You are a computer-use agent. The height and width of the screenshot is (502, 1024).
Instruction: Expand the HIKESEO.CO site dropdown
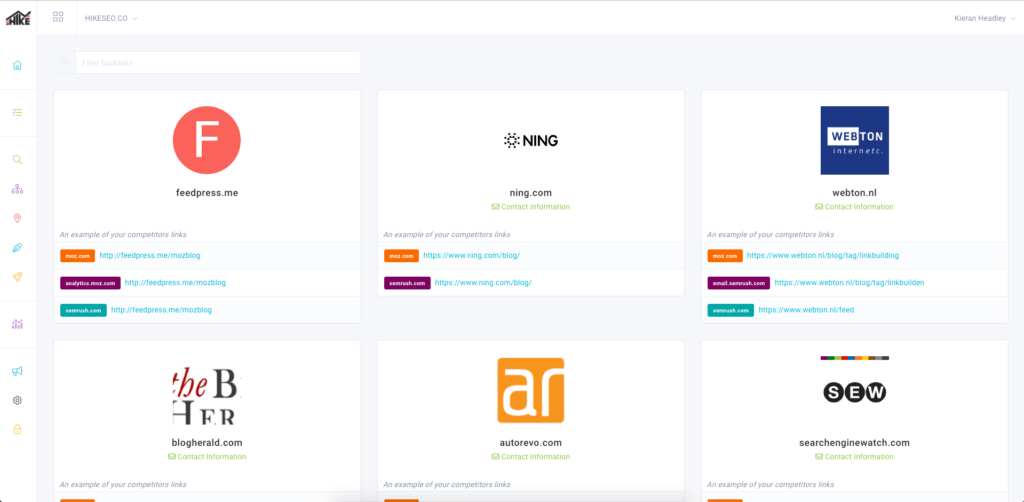coord(111,18)
